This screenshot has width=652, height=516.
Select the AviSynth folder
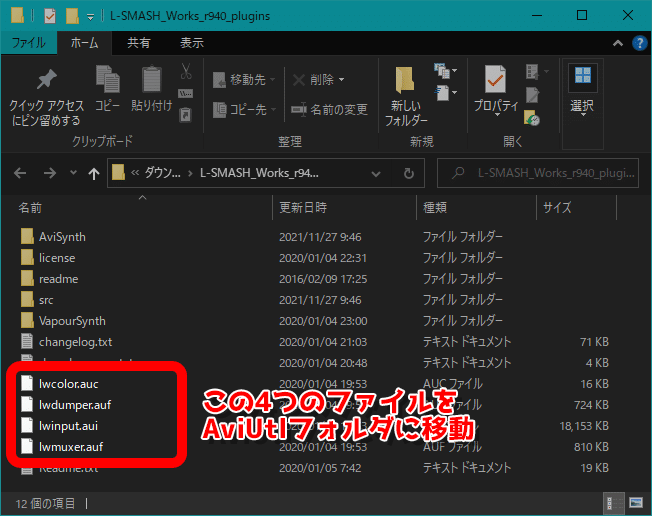pyautogui.click(x=62, y=237)
